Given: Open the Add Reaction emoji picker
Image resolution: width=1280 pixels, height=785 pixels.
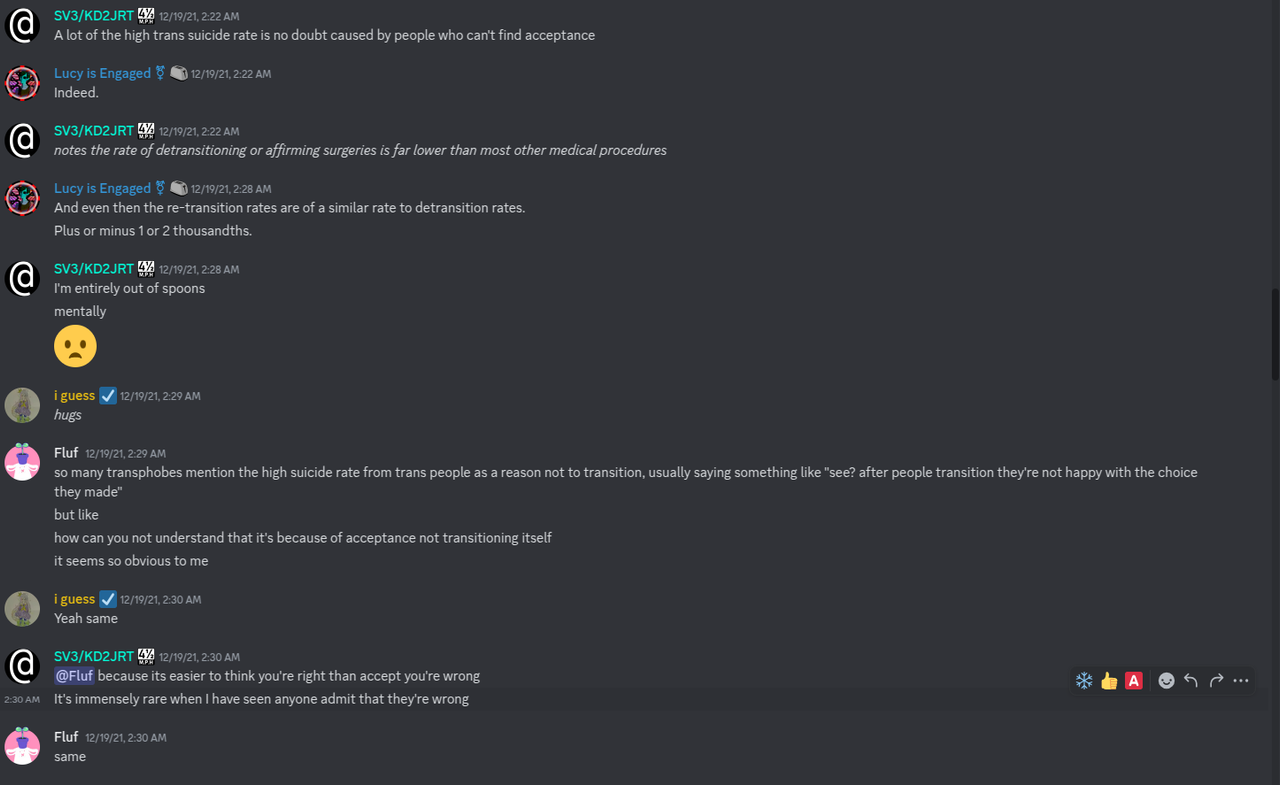Looking at the screenshot, I should [1166, 681].
